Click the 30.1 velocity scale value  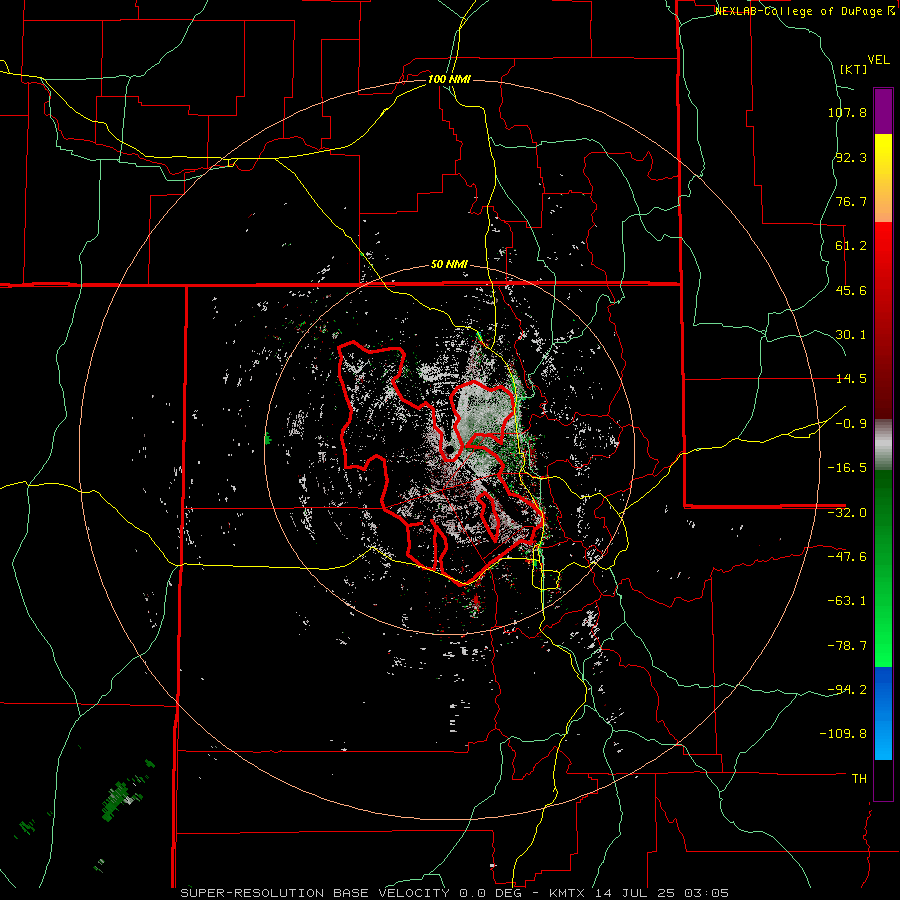coord(851,335)
